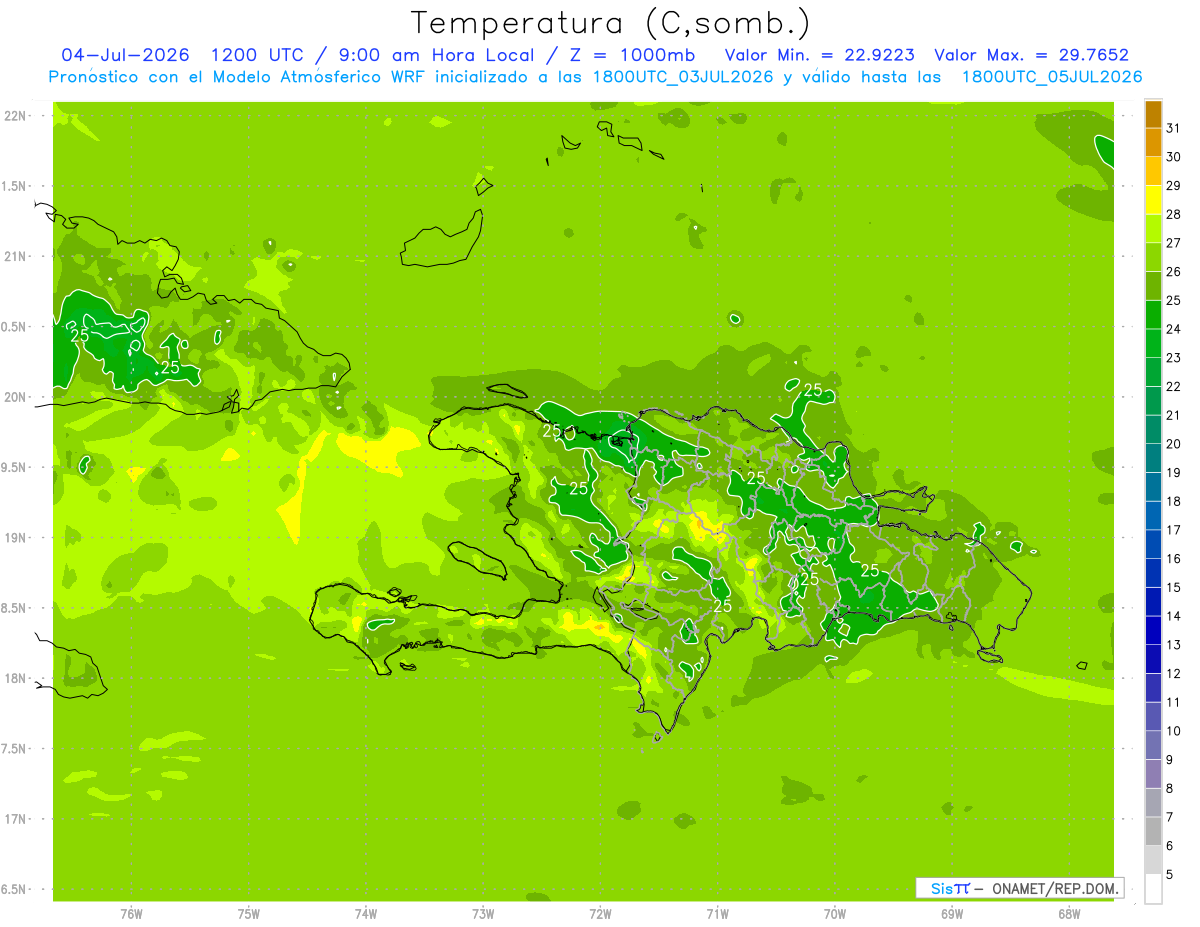Select the date "04-Jul-2026" in header

[x=126, y=55]
